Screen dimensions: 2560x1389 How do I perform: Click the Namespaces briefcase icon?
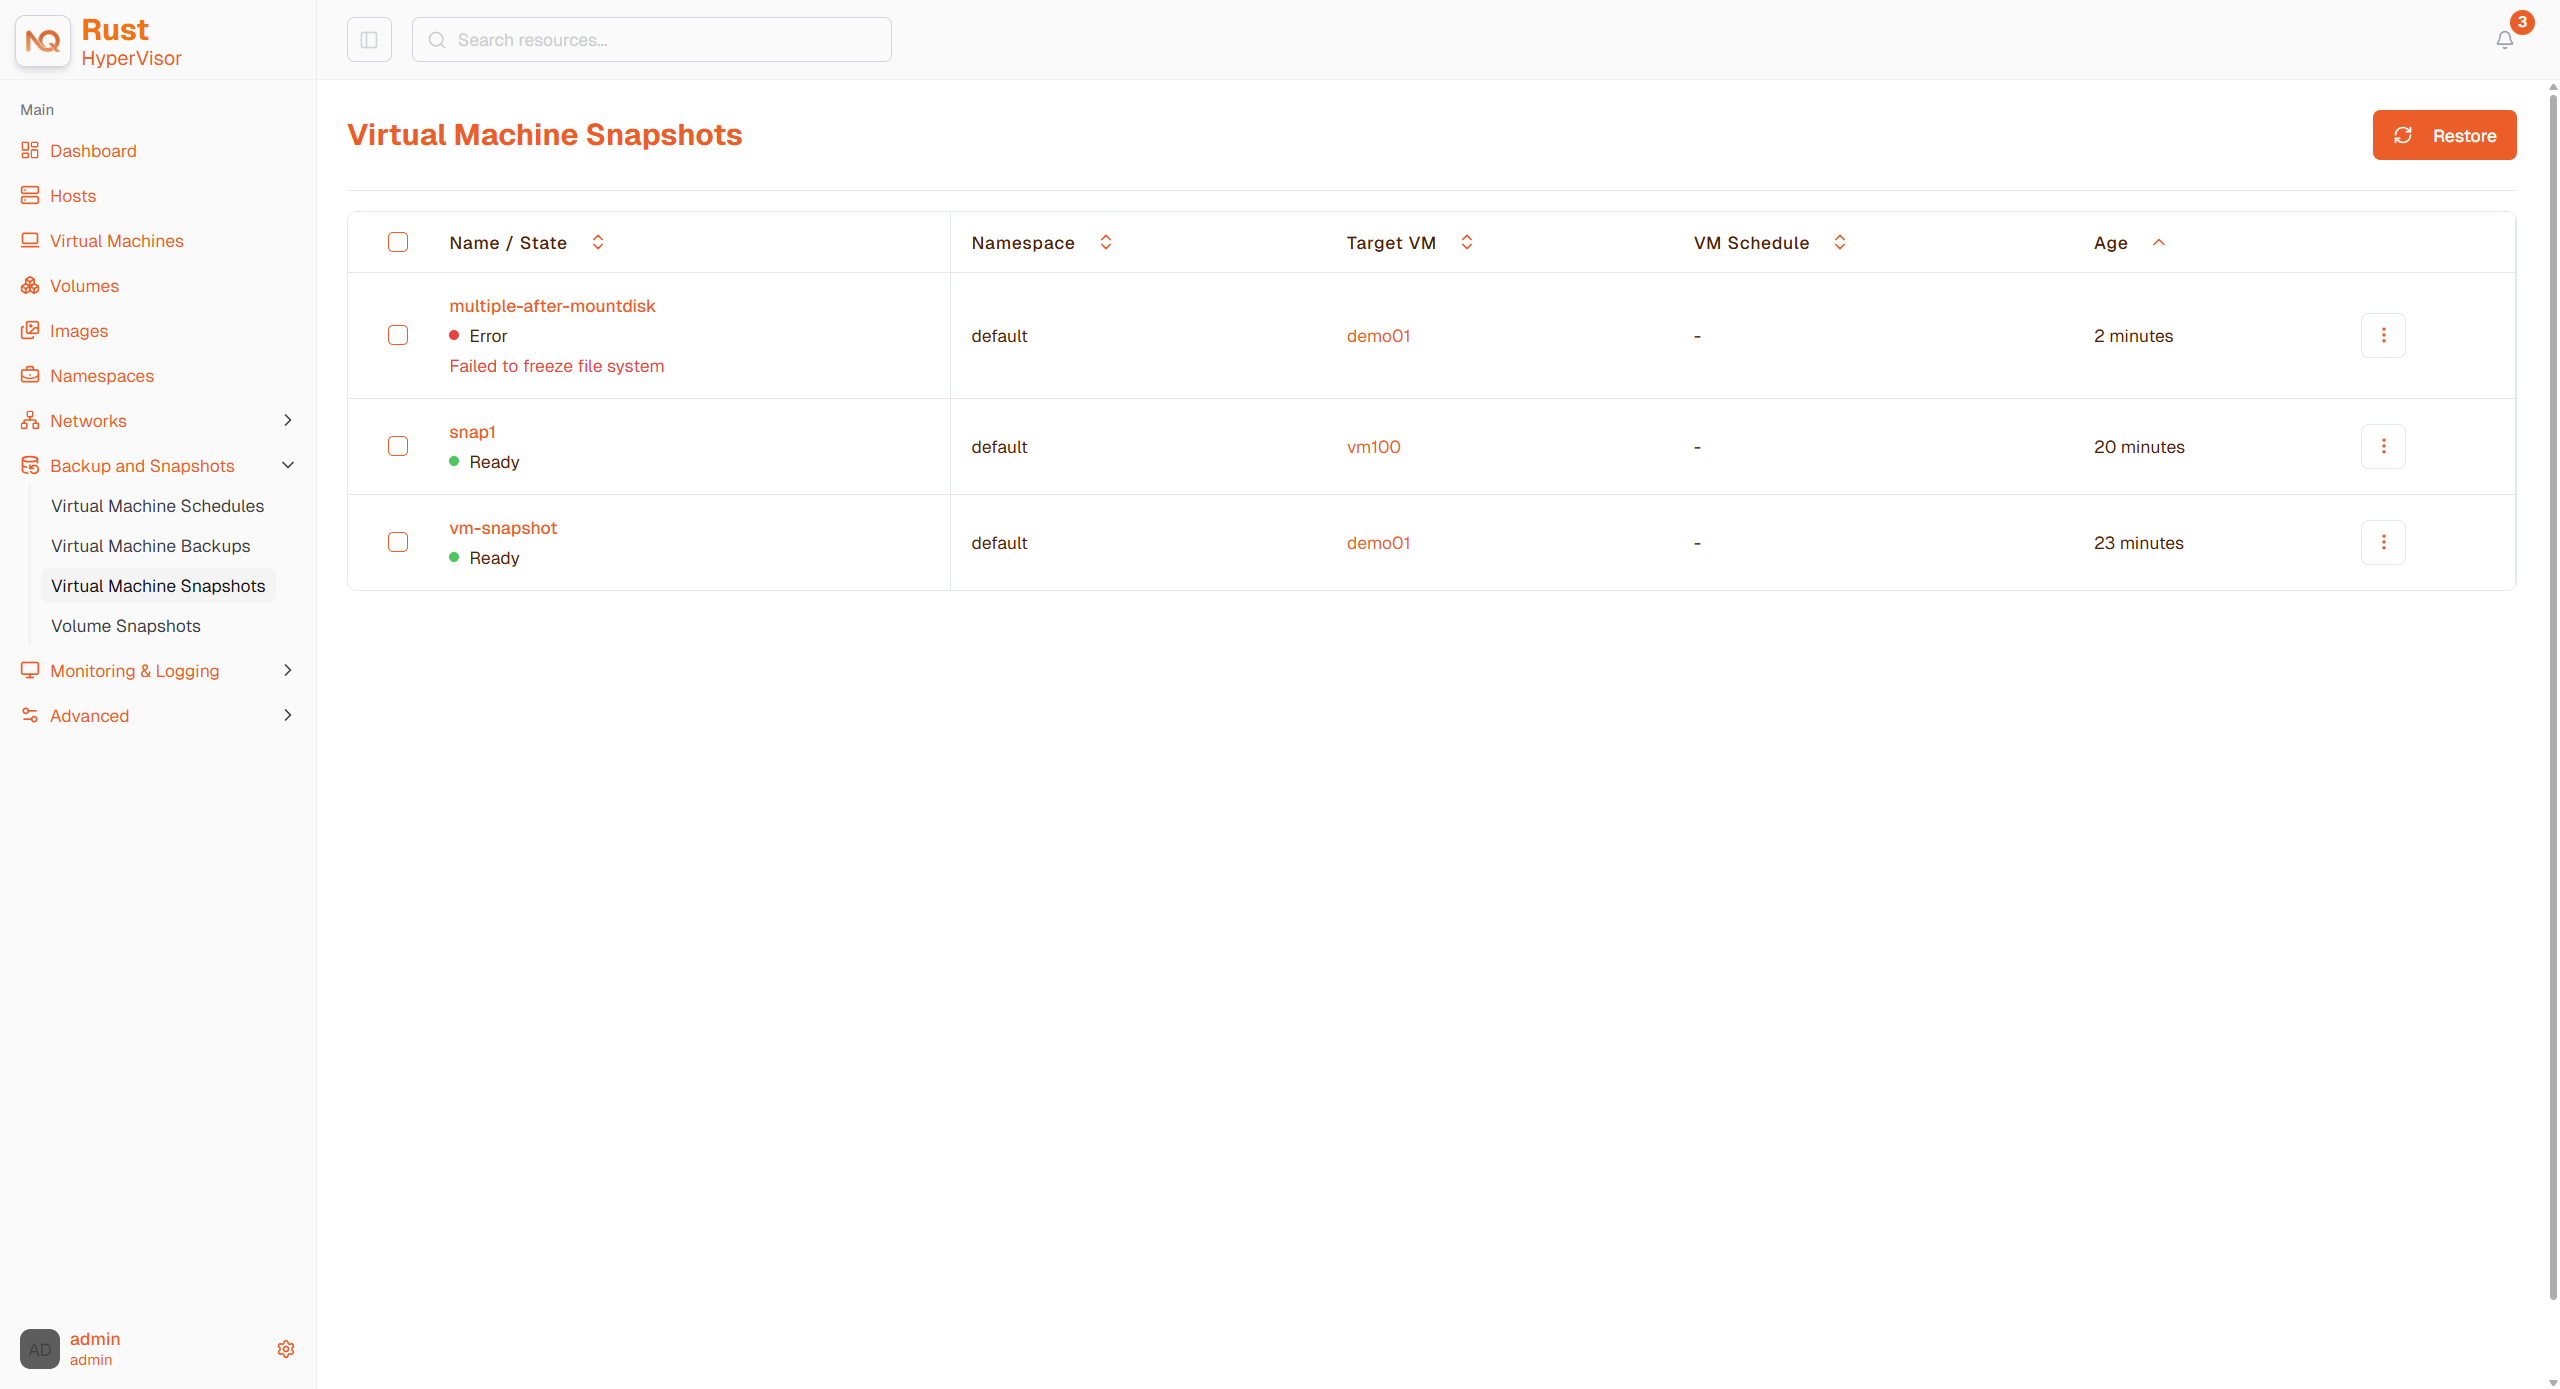coord(30,375)
